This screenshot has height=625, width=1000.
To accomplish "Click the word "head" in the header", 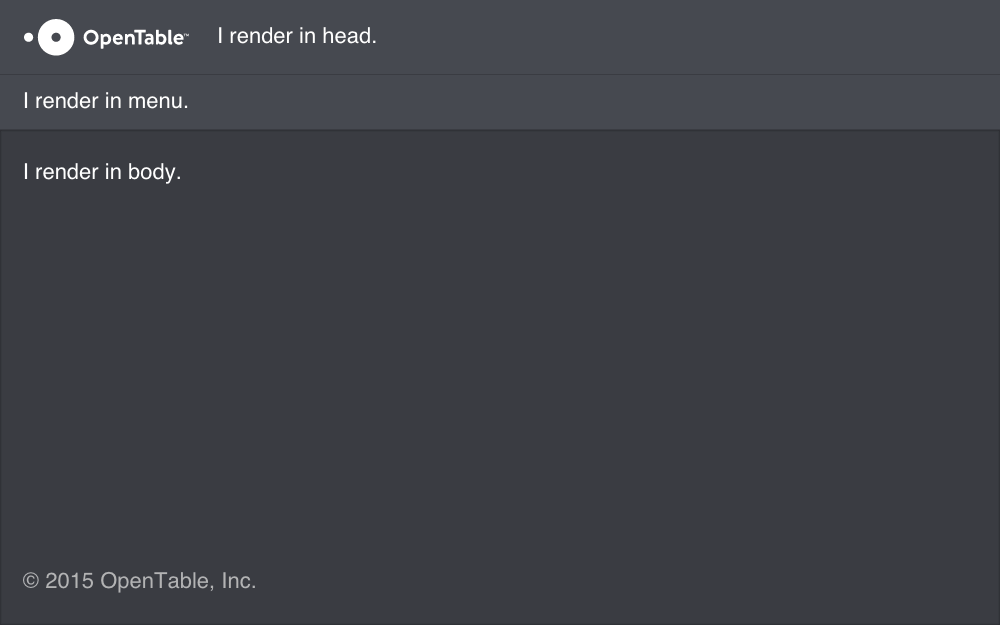I will tap(346, 37).
